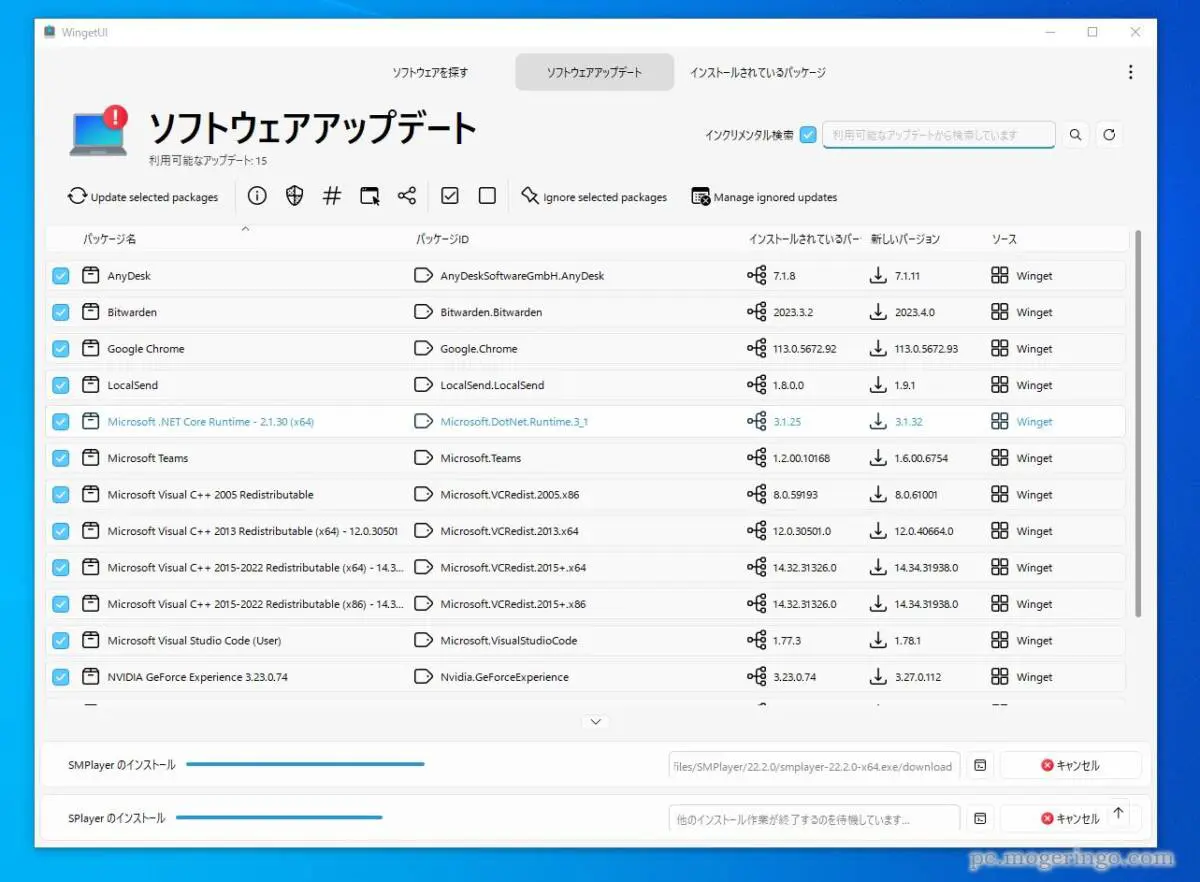Uncheck NVIDIA GeForce Experience checkbox
1200x882 pixels.
(x=61, y=677)
